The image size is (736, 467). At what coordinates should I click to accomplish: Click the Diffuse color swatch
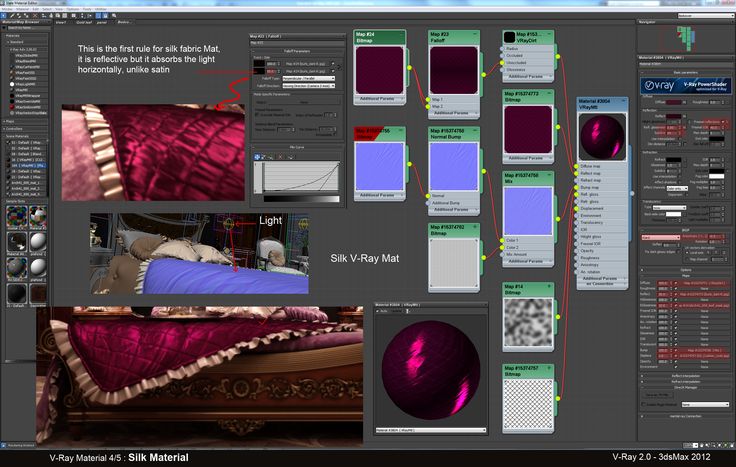click(674, 102)
